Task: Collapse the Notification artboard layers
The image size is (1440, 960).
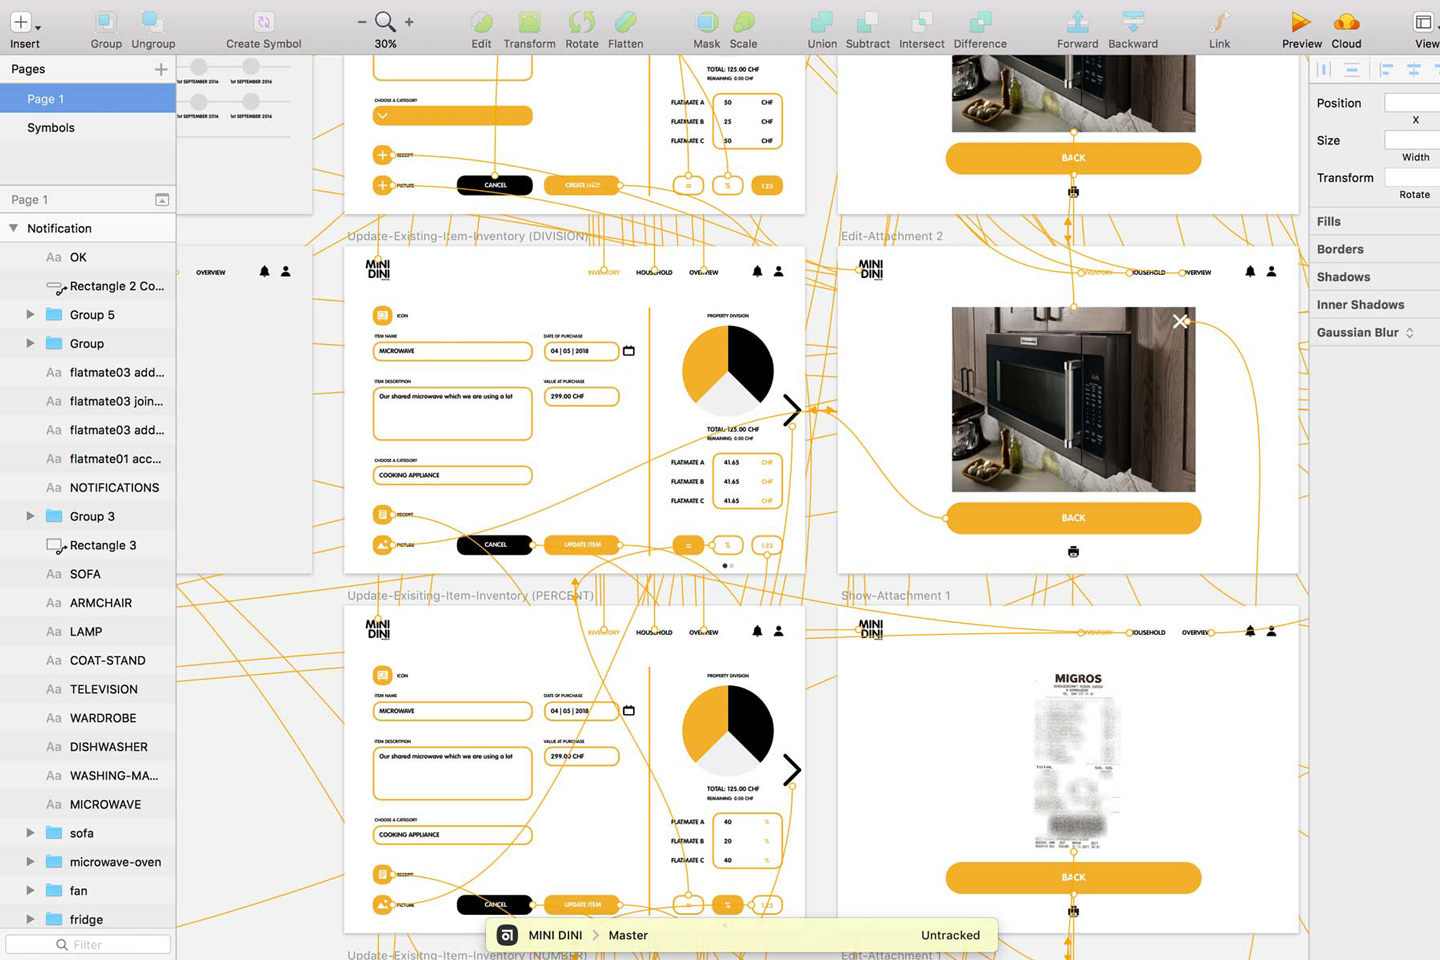Action: coord(14,228)
